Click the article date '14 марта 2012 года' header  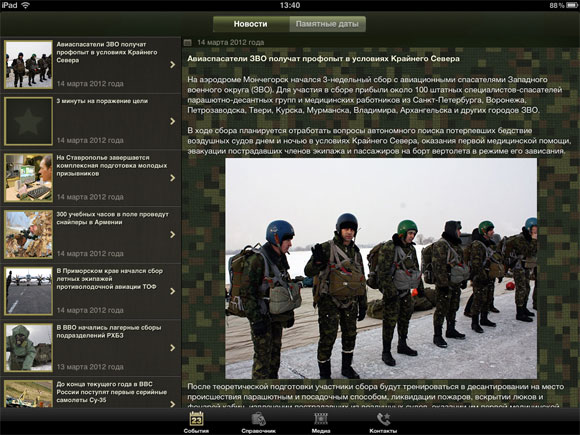click(230, 43)
